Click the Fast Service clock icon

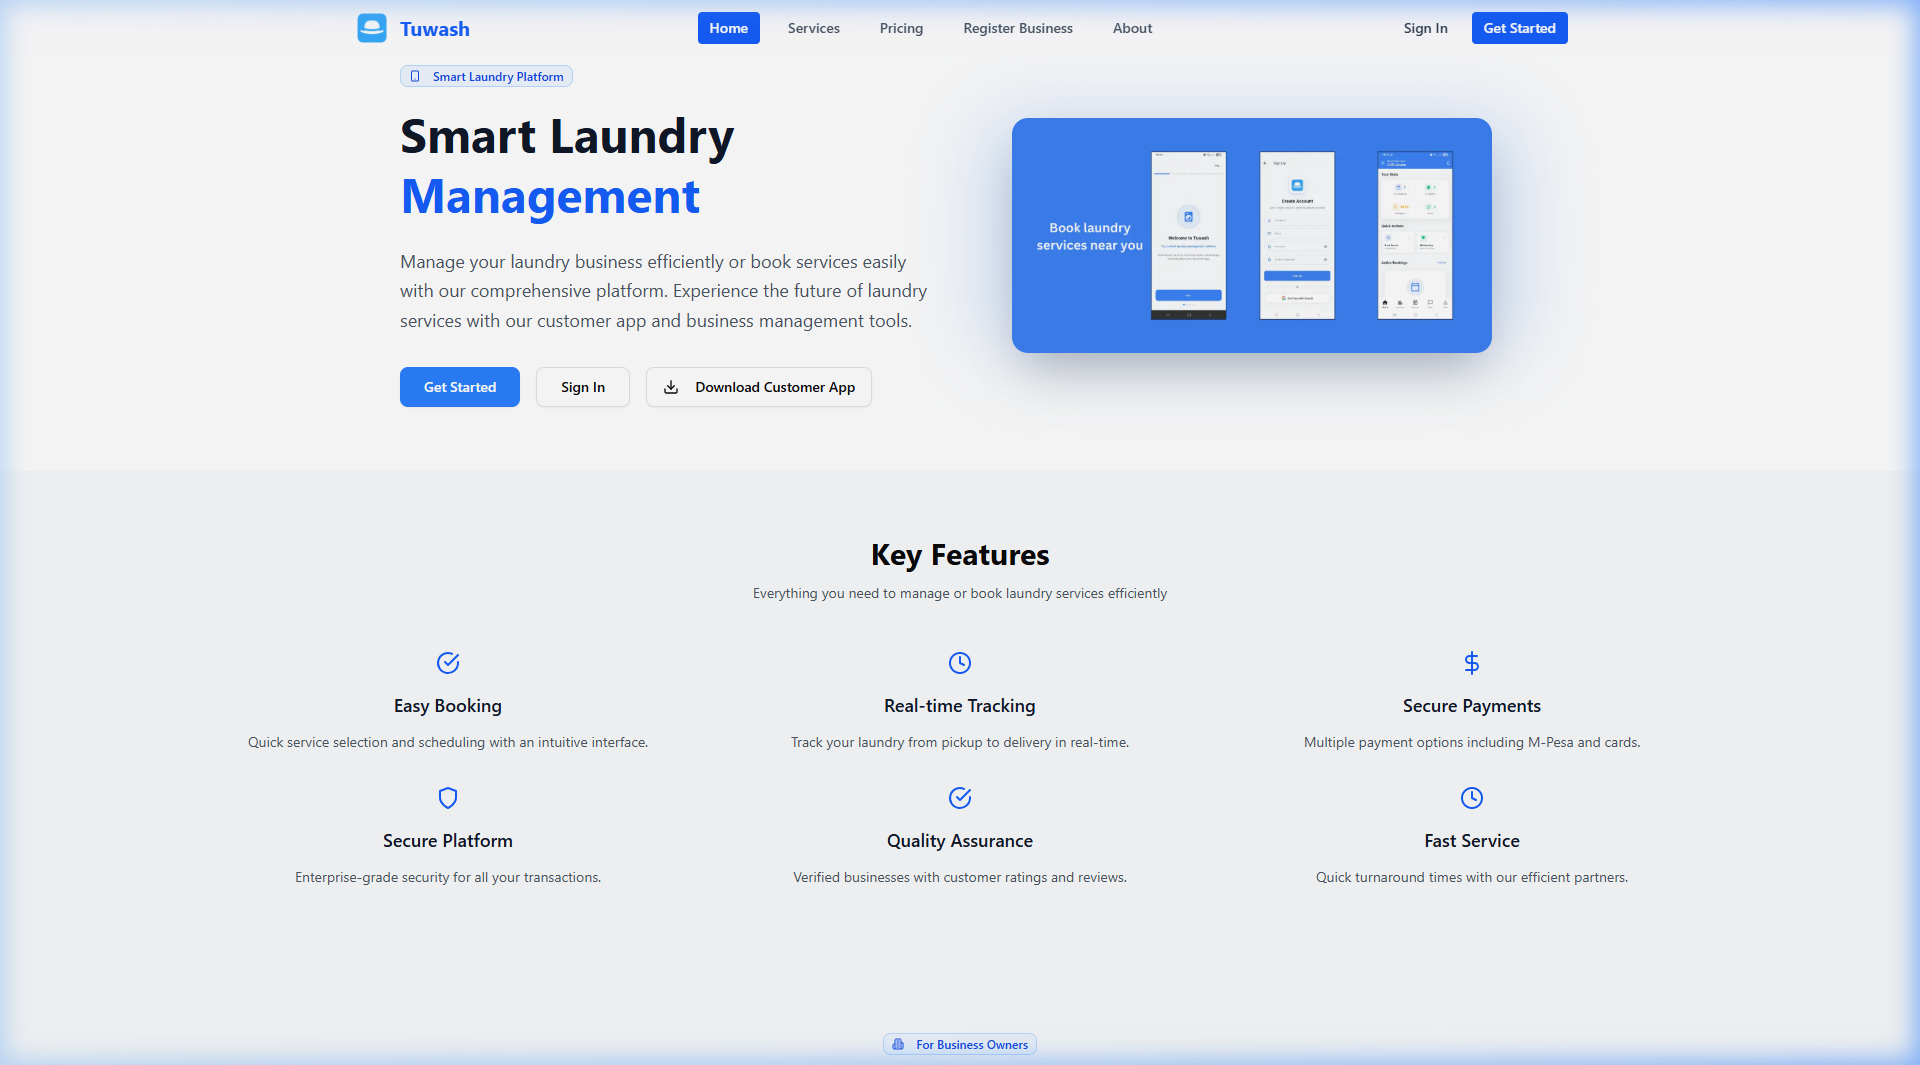pyautogui.click(x=1471, y=798)
